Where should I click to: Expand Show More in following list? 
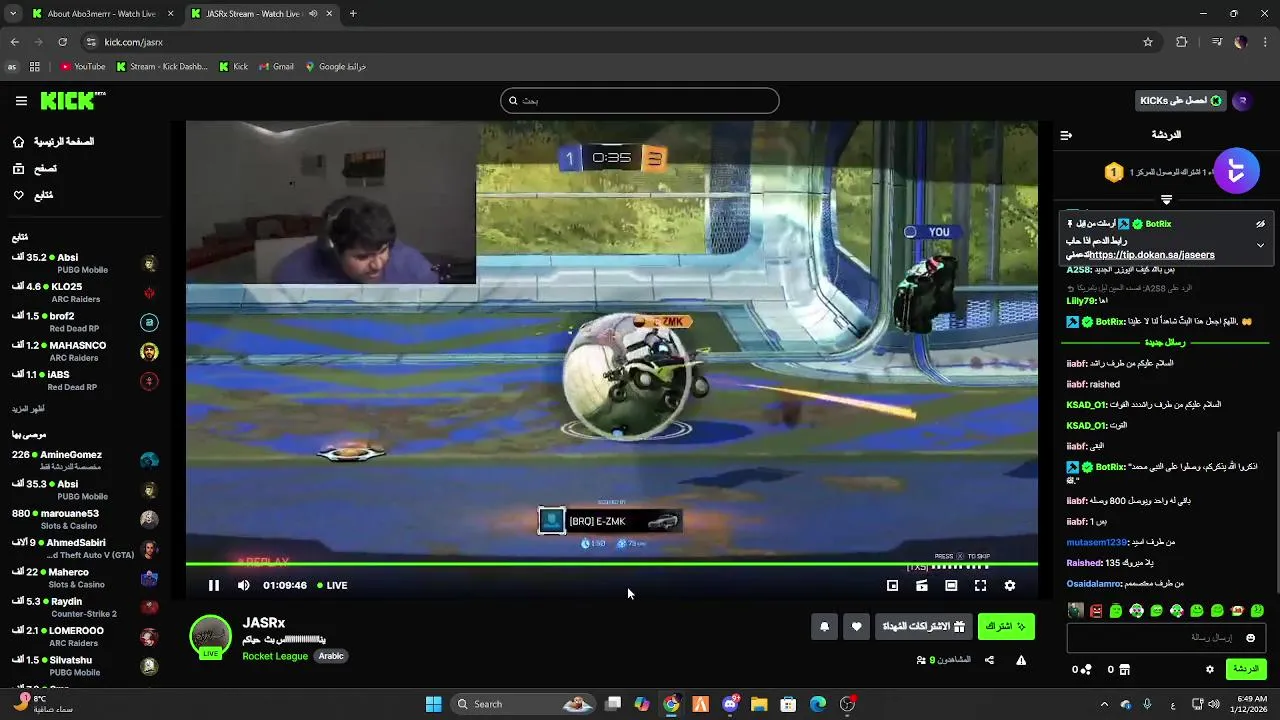coord(28,409)
